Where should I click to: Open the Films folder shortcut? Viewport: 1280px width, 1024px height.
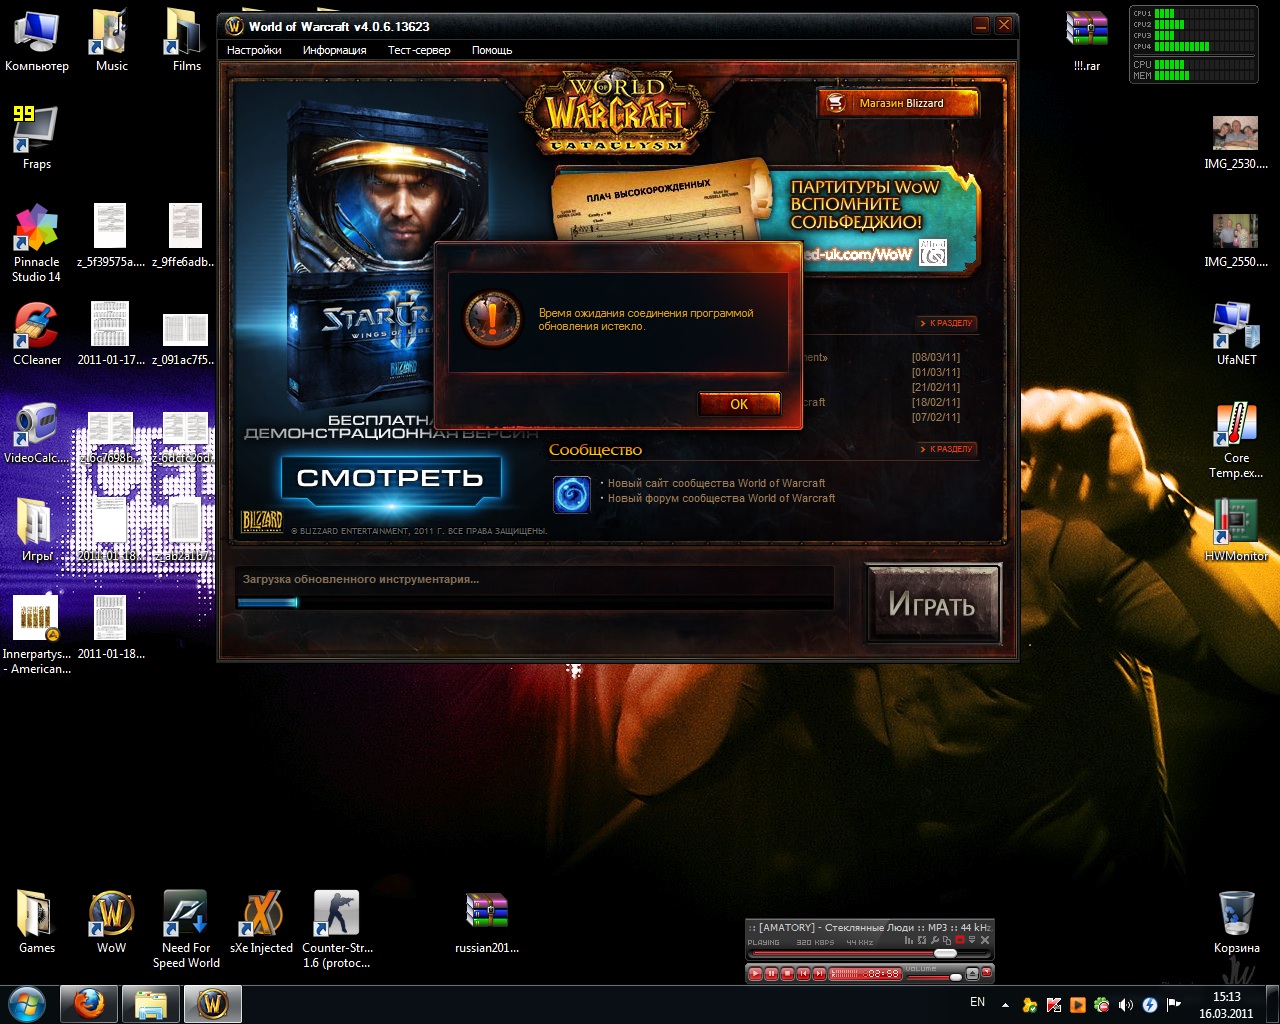coord(186,42)
